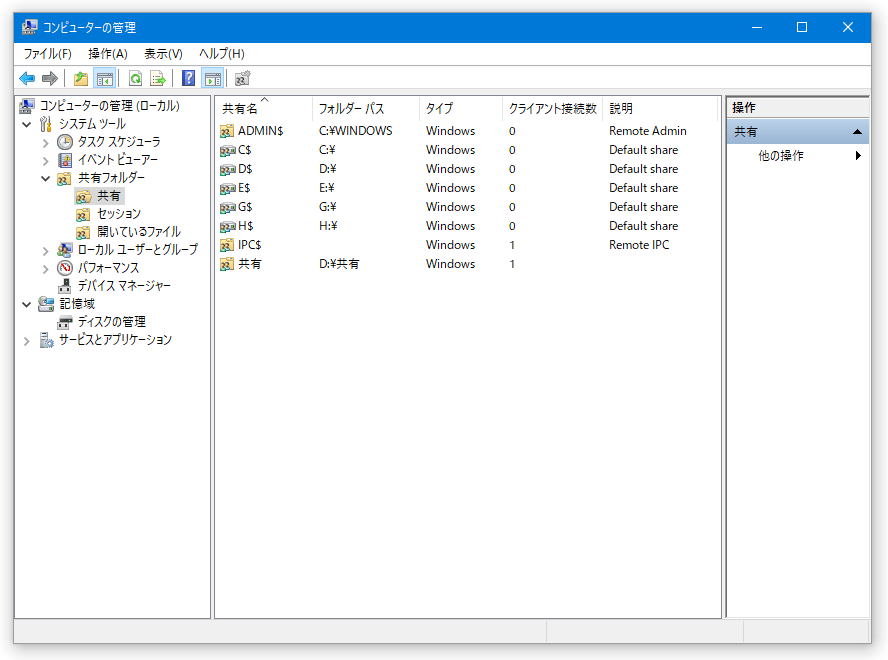The width and height of the screenshot is (888, 660).
Task: Expand the パフォーマンス node
Action: pyautogui.click(x=45, y=268)
